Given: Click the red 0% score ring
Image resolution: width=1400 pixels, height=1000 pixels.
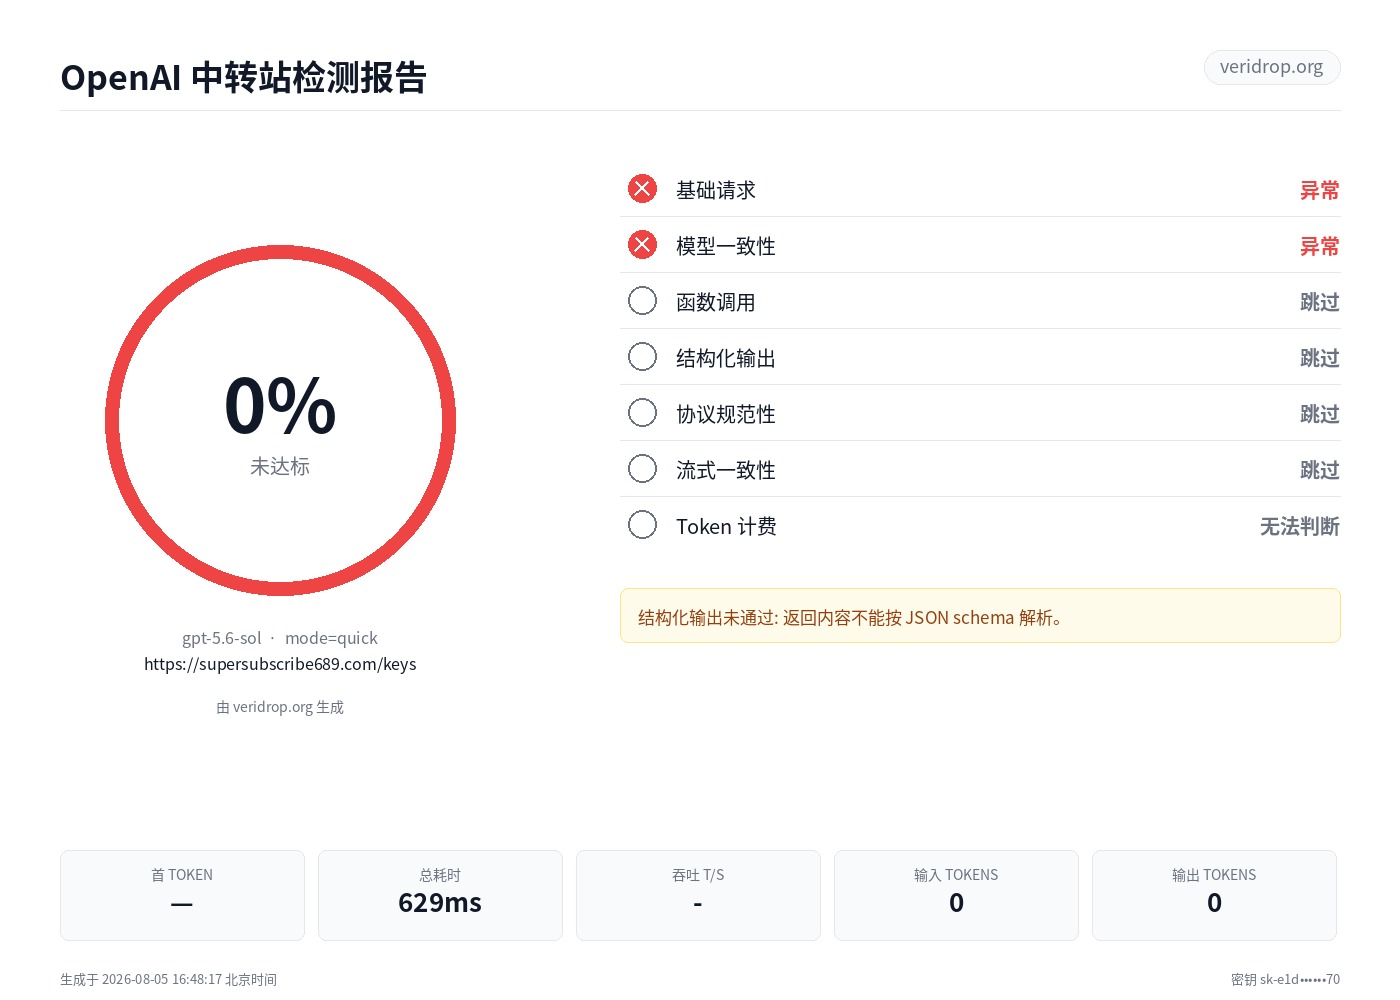Looking at the screenshot, I should (x=280, y=421).
